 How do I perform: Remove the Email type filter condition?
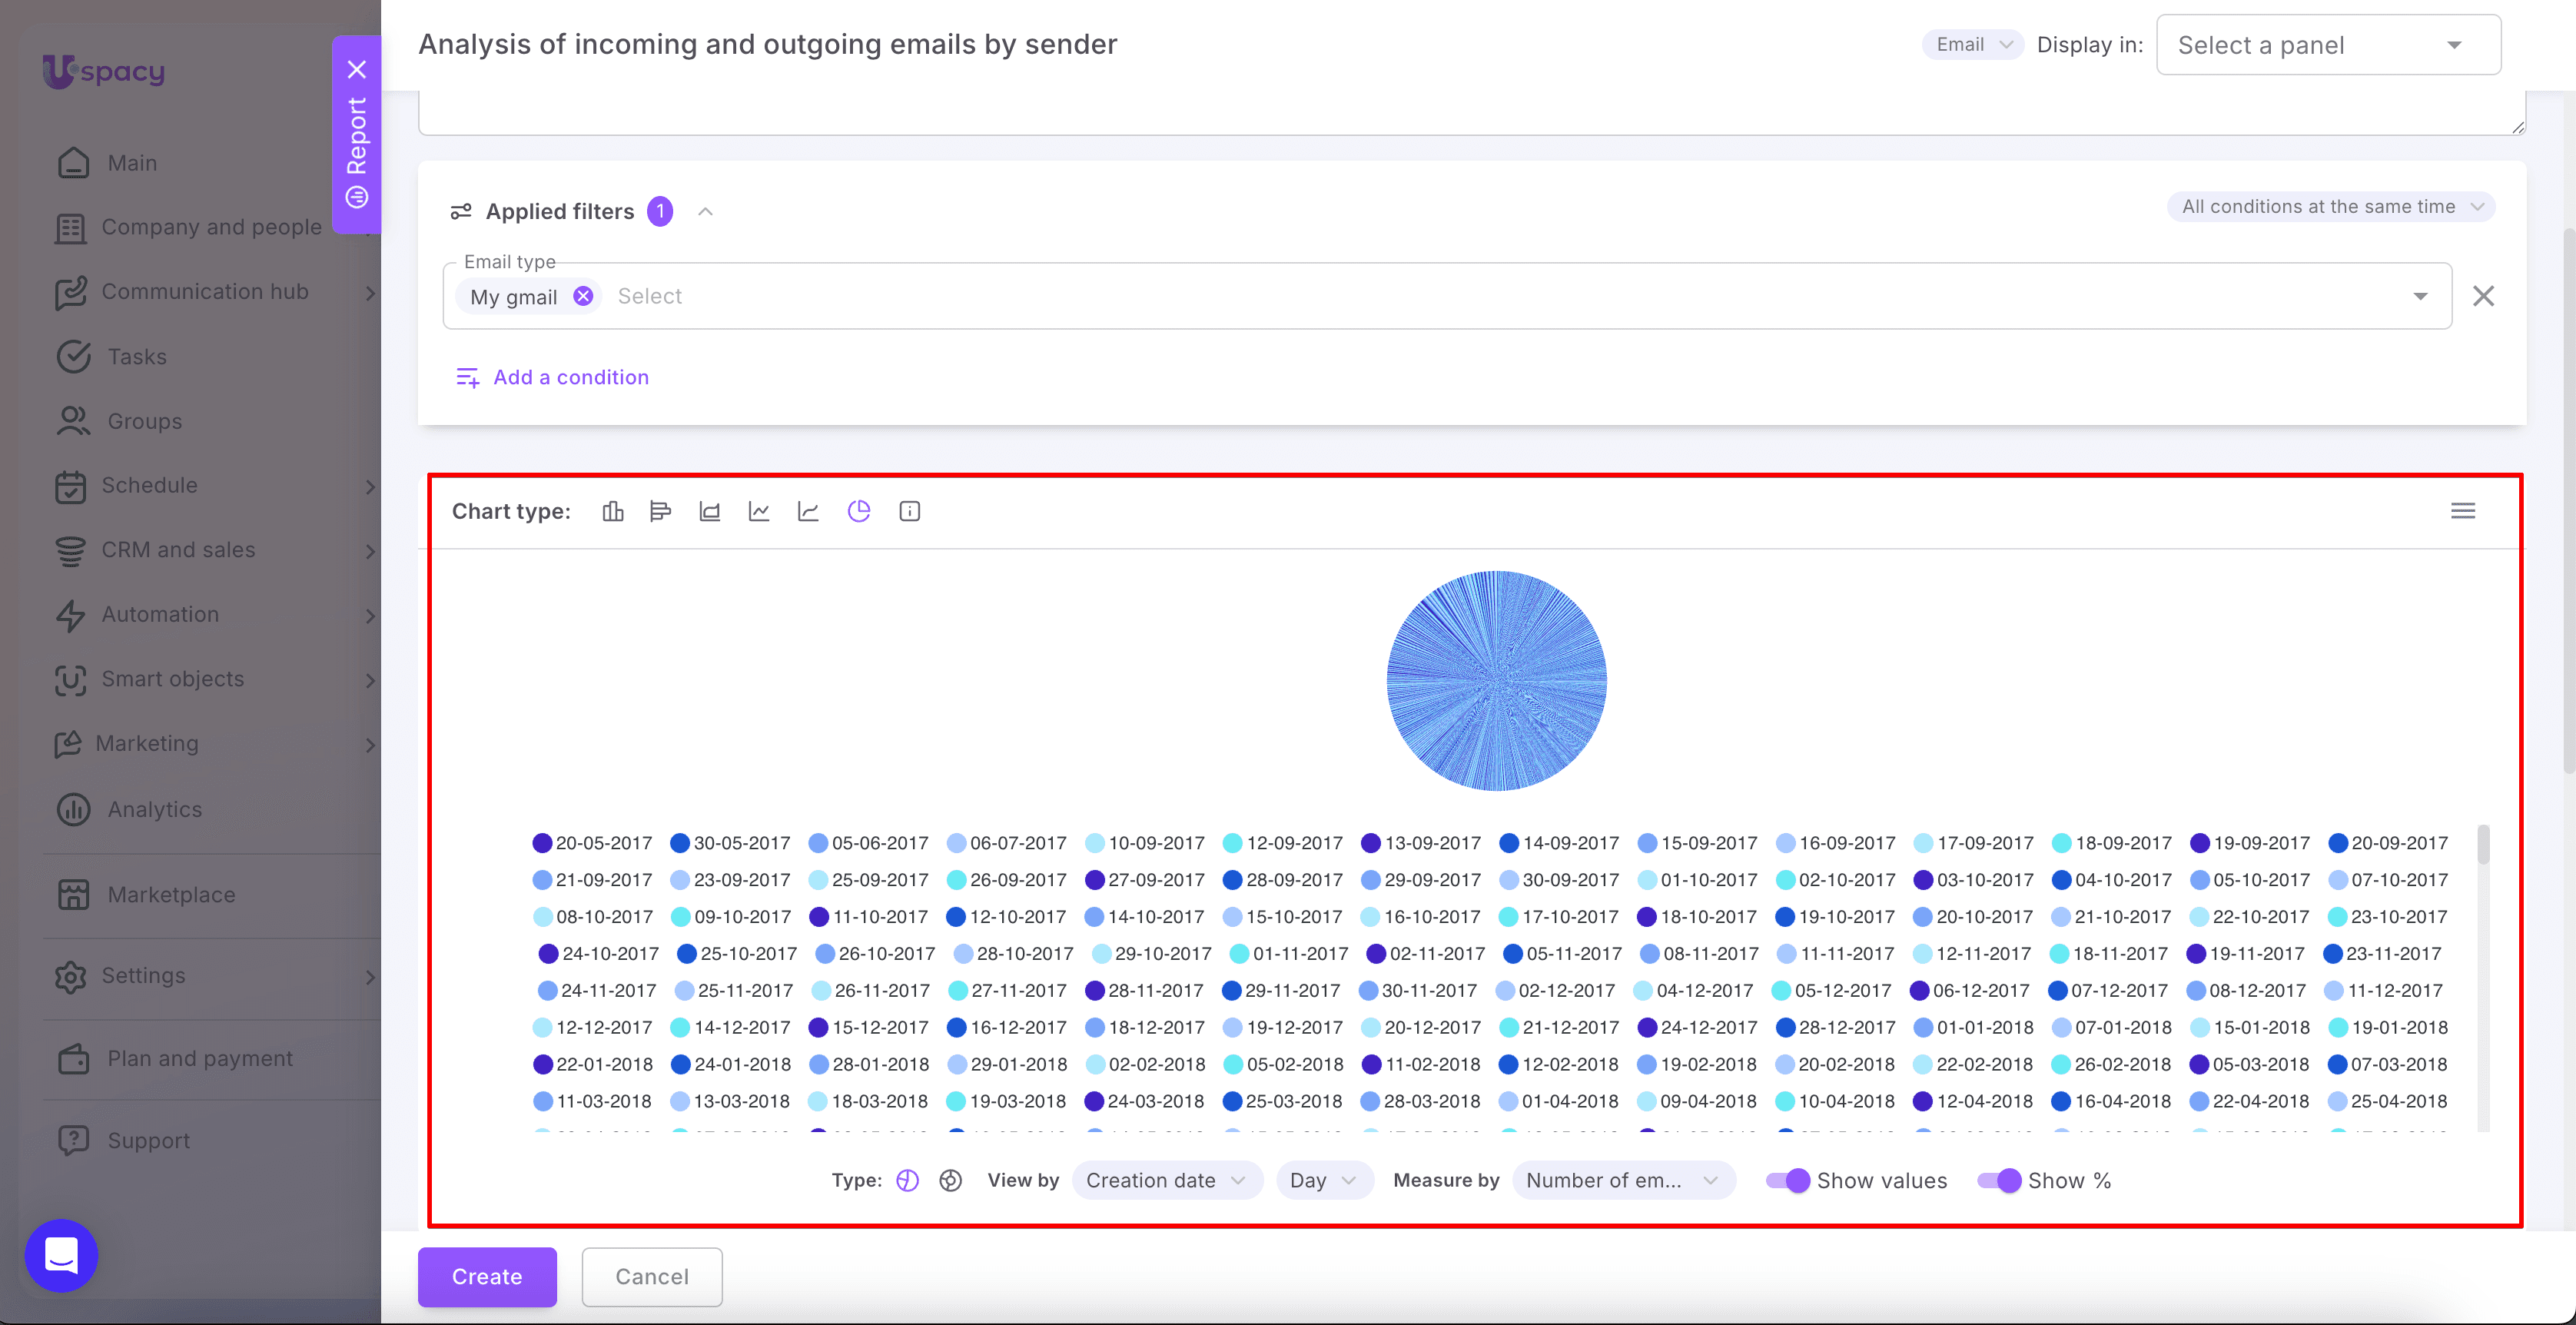pos(2483,296)
